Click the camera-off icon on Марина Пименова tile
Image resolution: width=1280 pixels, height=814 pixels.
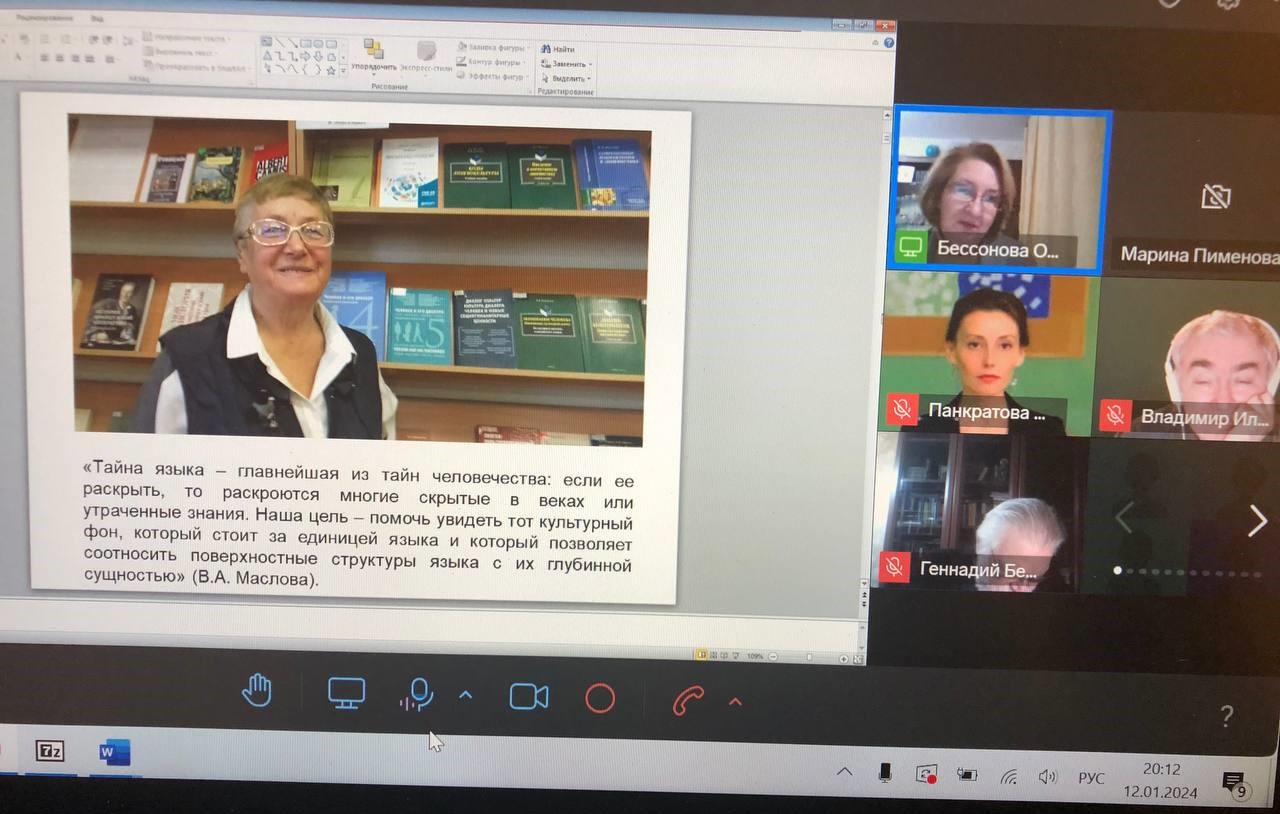click(x=1215, y=196)
